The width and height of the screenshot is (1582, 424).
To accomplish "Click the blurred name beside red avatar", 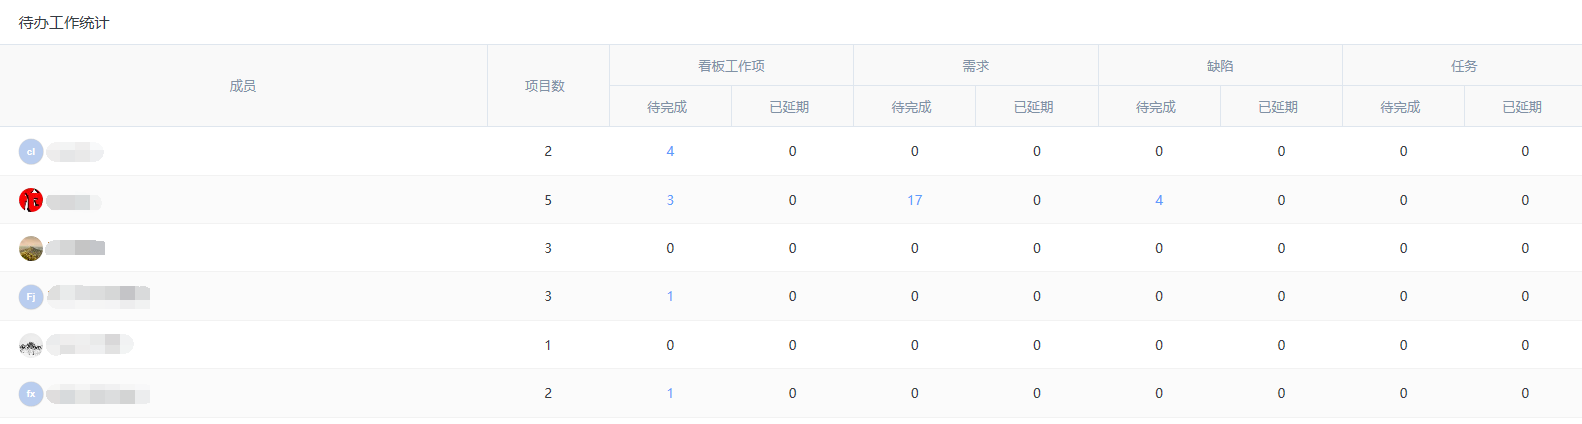I will (74, 202).
